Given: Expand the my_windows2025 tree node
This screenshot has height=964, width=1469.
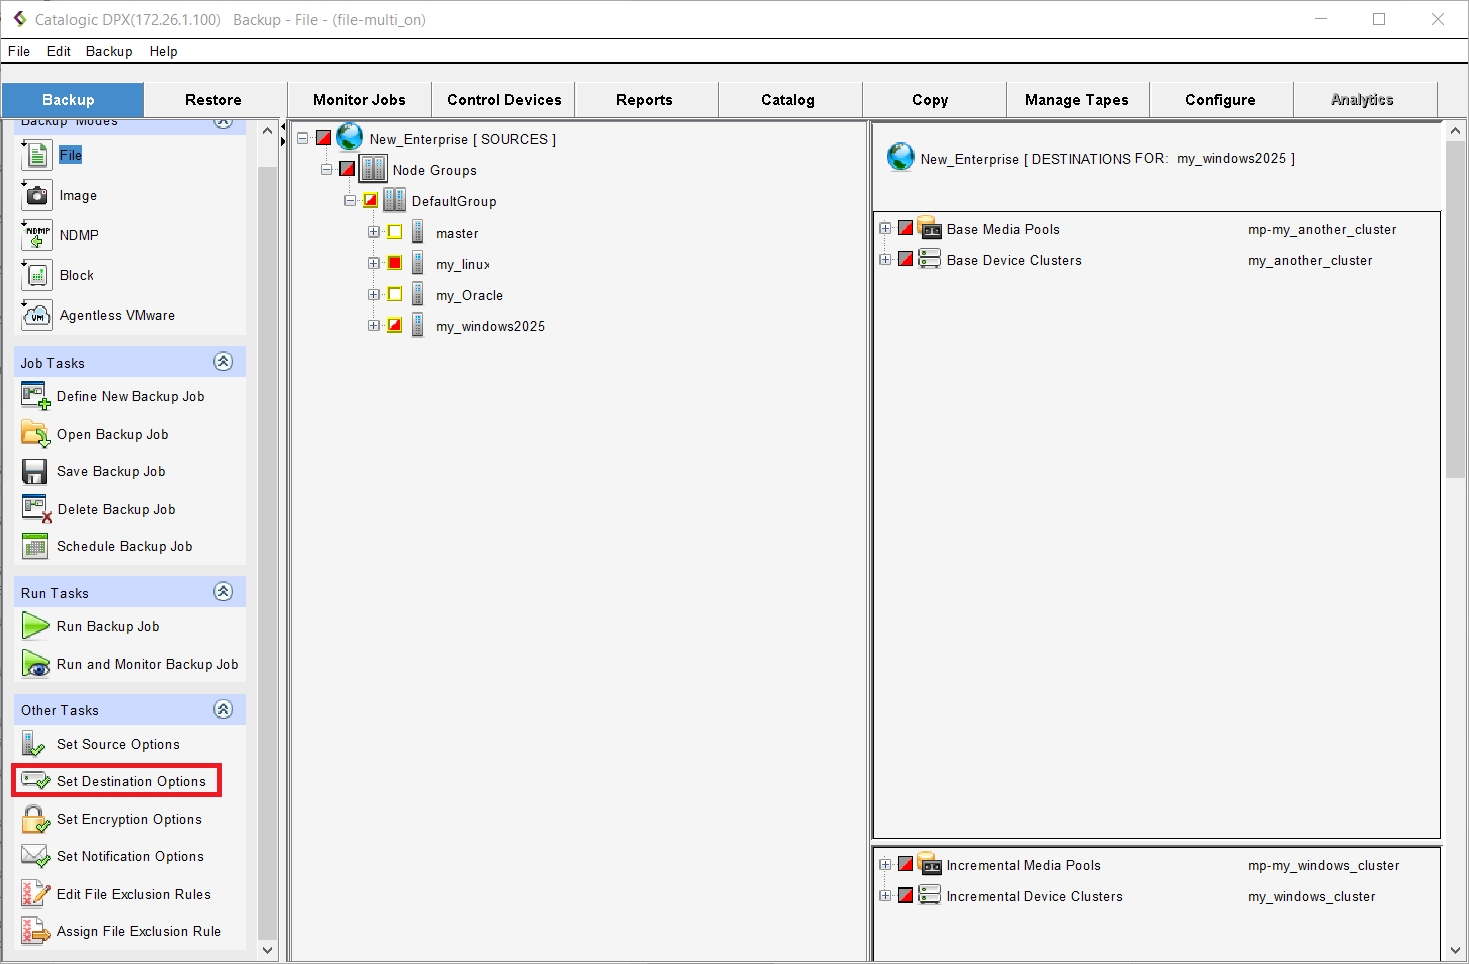Looking at the screenshot, I should click(x=373, y=326).
